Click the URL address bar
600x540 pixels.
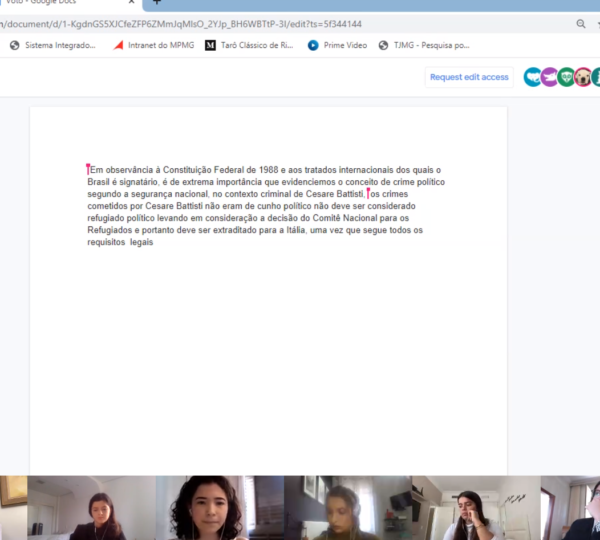[250, 23]
